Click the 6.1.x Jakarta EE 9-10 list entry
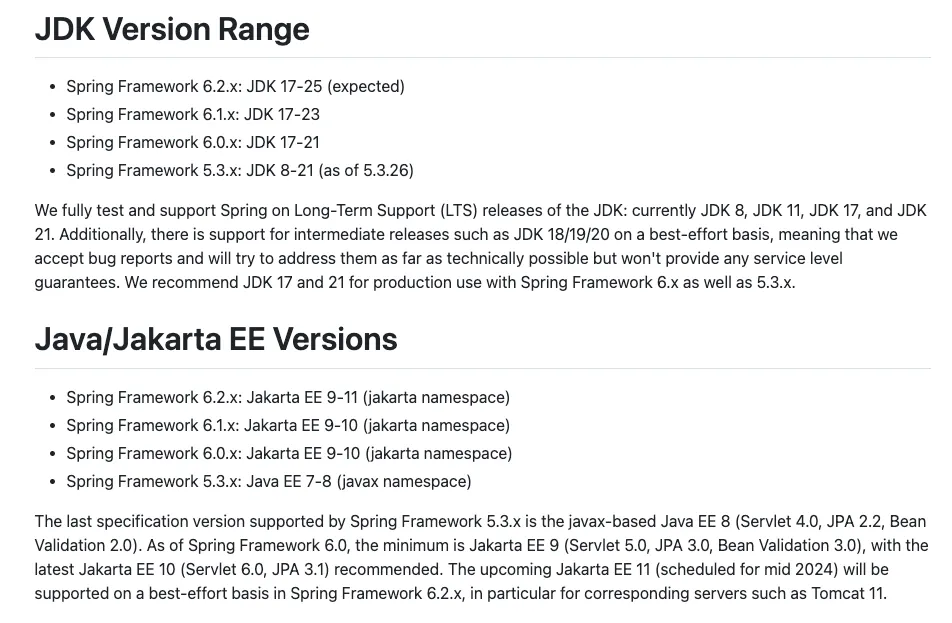This screenshot has height=623, width=952. pyautogui.click(x=288, y=426)
